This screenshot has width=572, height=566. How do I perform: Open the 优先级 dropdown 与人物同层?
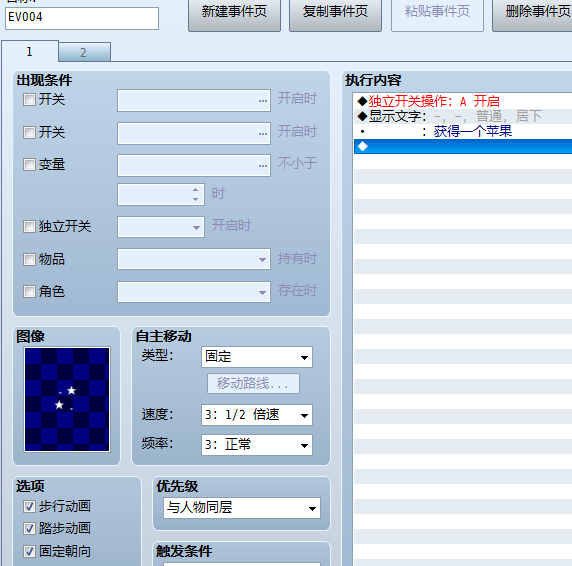(x=242, y=508)
